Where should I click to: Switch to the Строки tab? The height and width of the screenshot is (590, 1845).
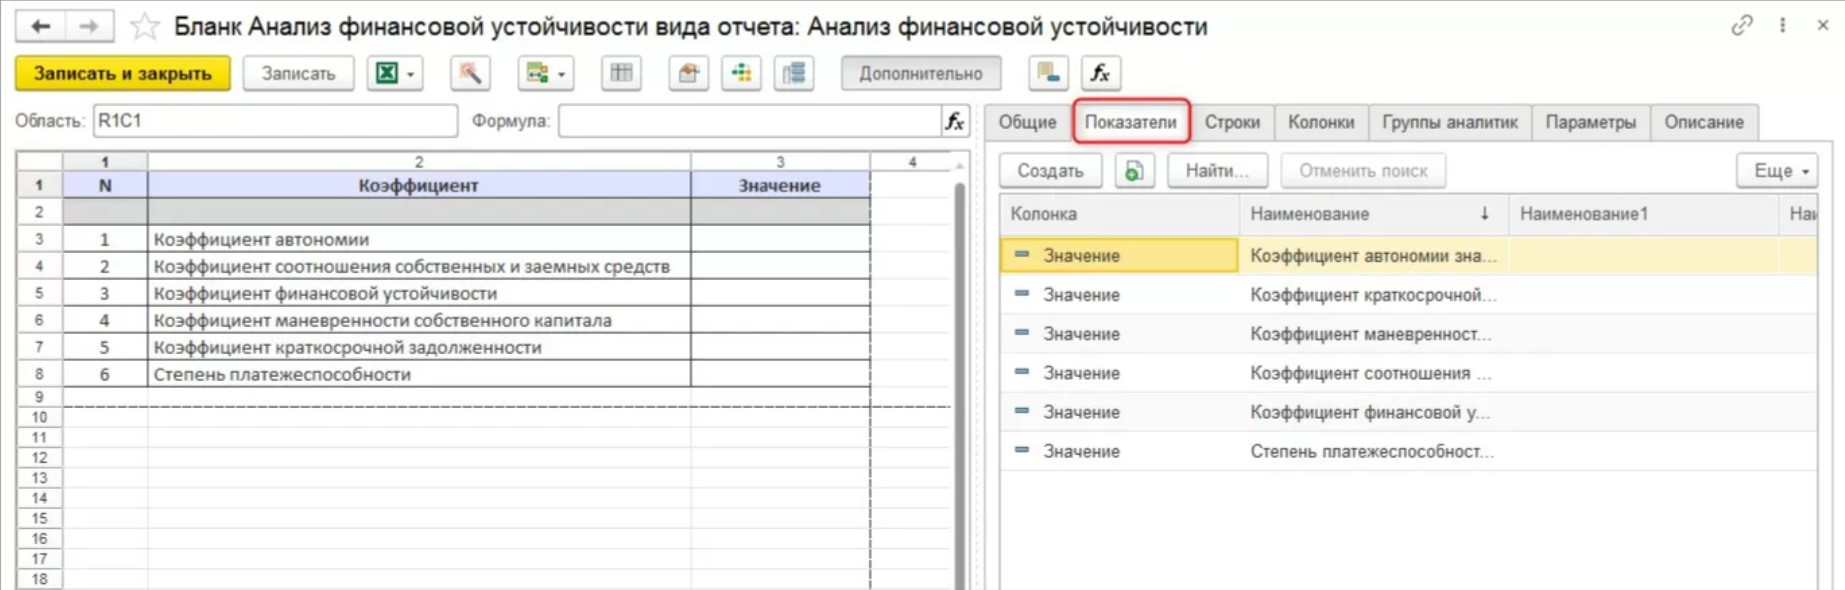pos(1232,122)
